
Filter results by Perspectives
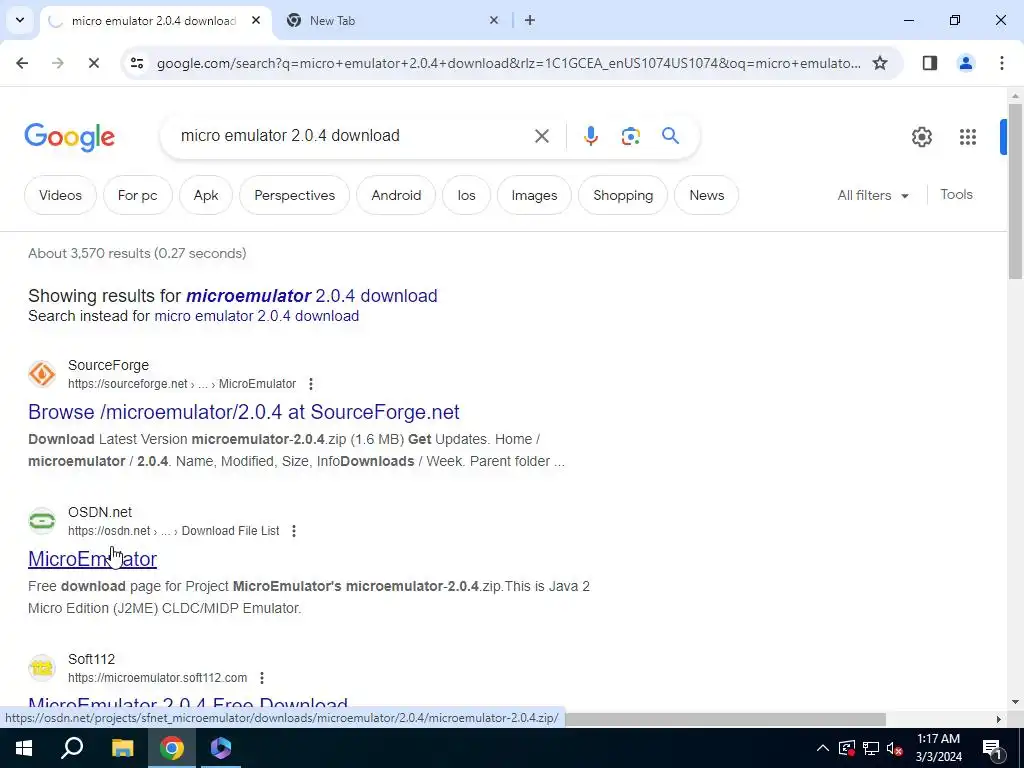pos(295,195)
